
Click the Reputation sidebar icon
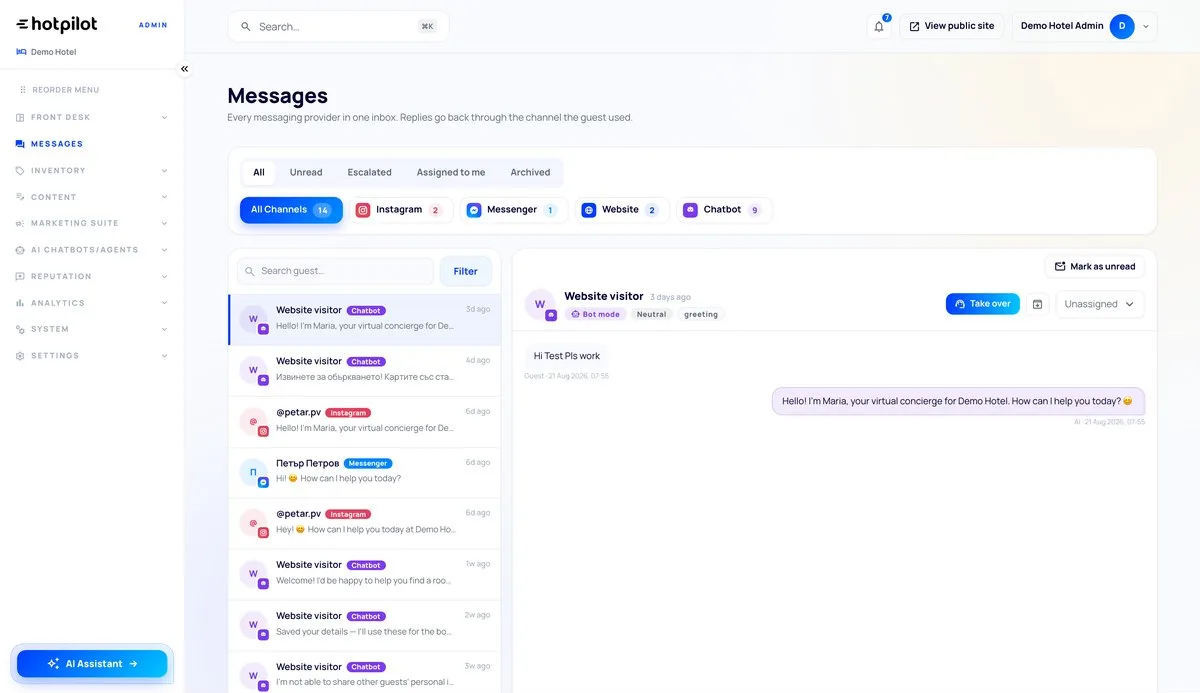pyautogui.click(x=20, y=276)
